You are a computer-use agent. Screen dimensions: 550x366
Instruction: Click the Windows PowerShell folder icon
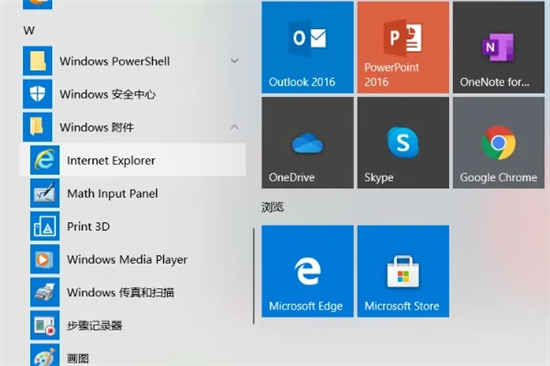pyautogui.click(x=38, y=61)
